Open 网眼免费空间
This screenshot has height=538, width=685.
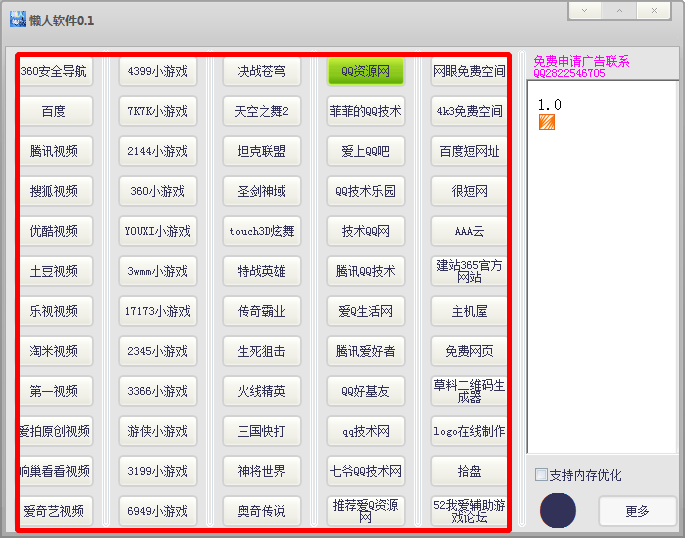pyautogui.click(x=469, y=71)
